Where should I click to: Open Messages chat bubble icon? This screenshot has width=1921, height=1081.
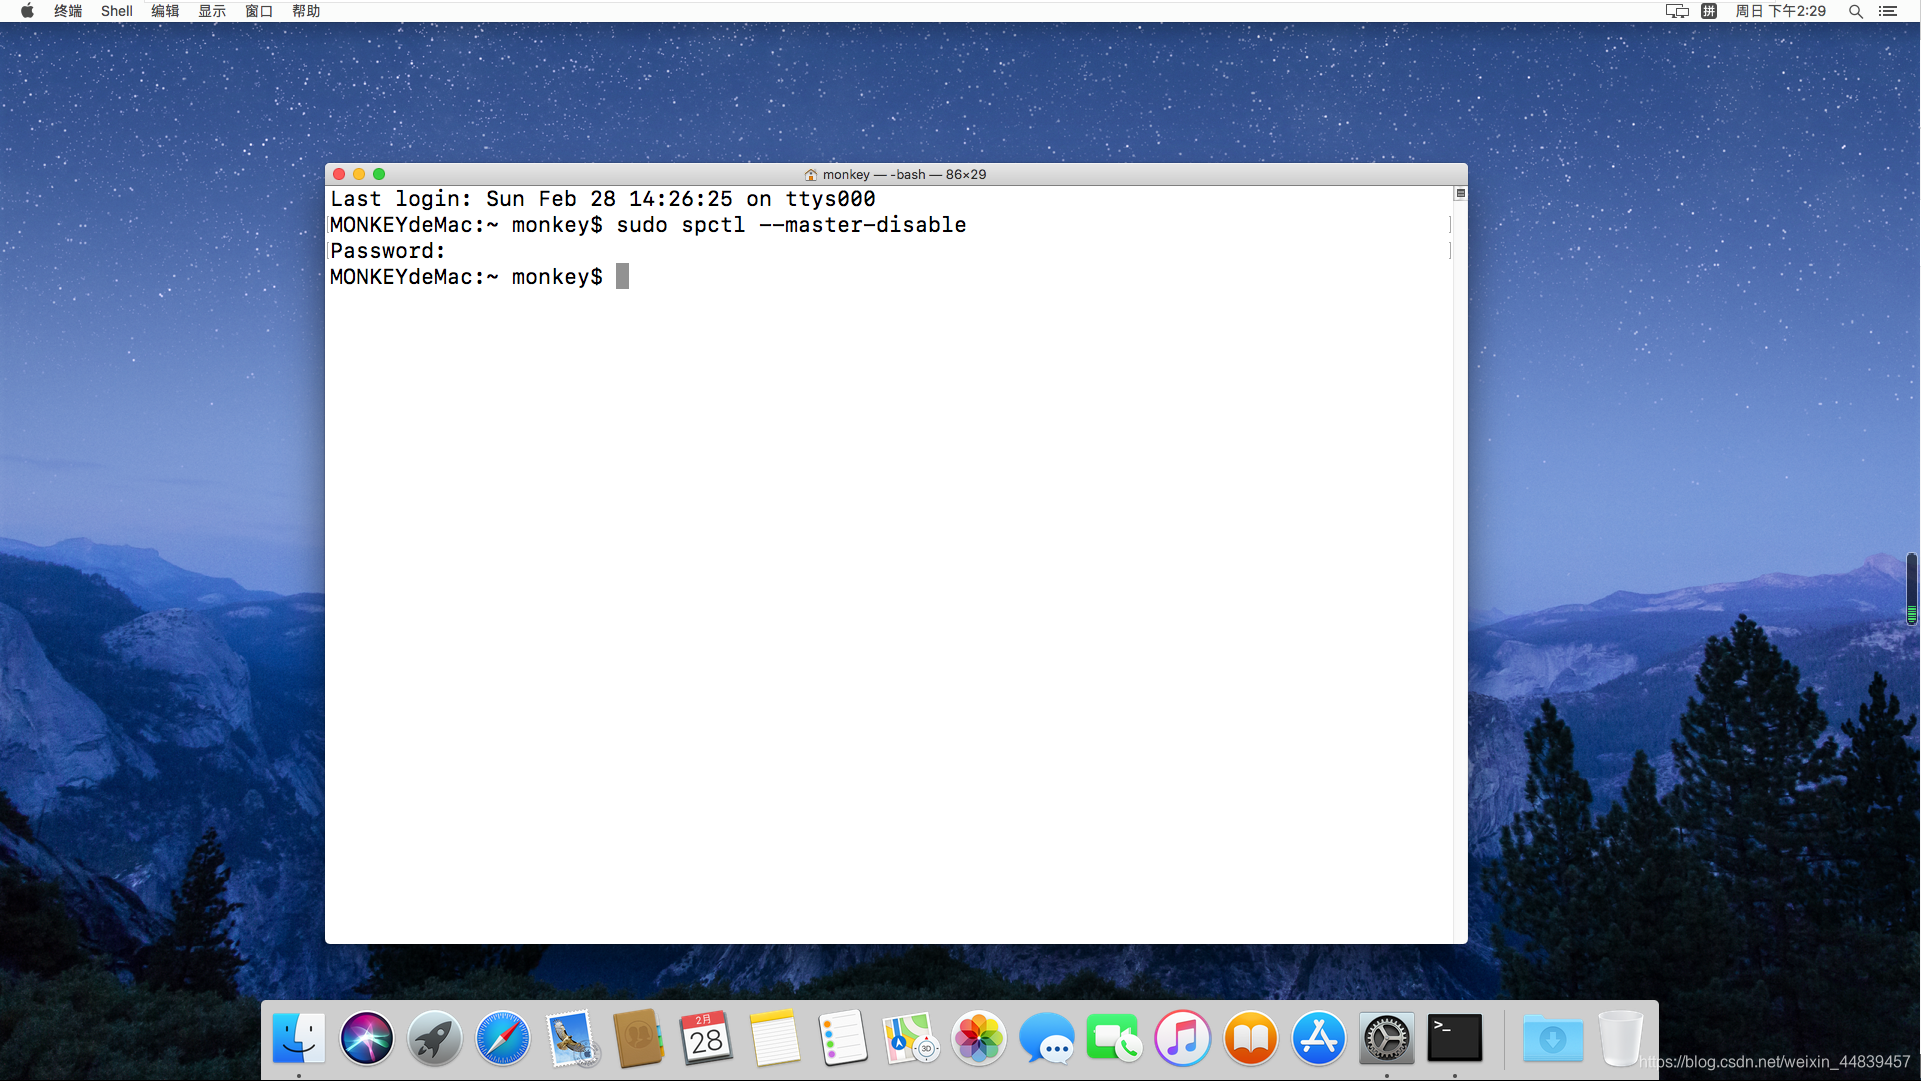pyautogui.click(x=1047, y=1038)
